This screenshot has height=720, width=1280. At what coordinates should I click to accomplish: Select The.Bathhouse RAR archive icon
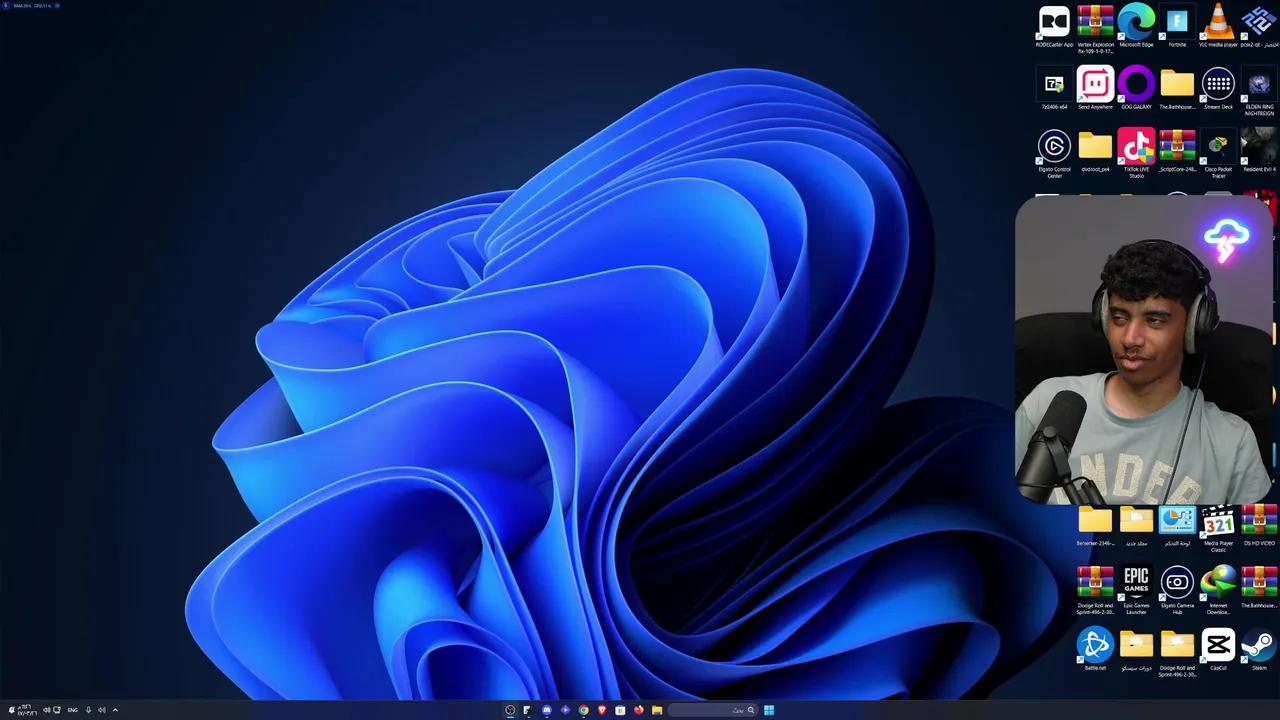[x=1259, y=587]
